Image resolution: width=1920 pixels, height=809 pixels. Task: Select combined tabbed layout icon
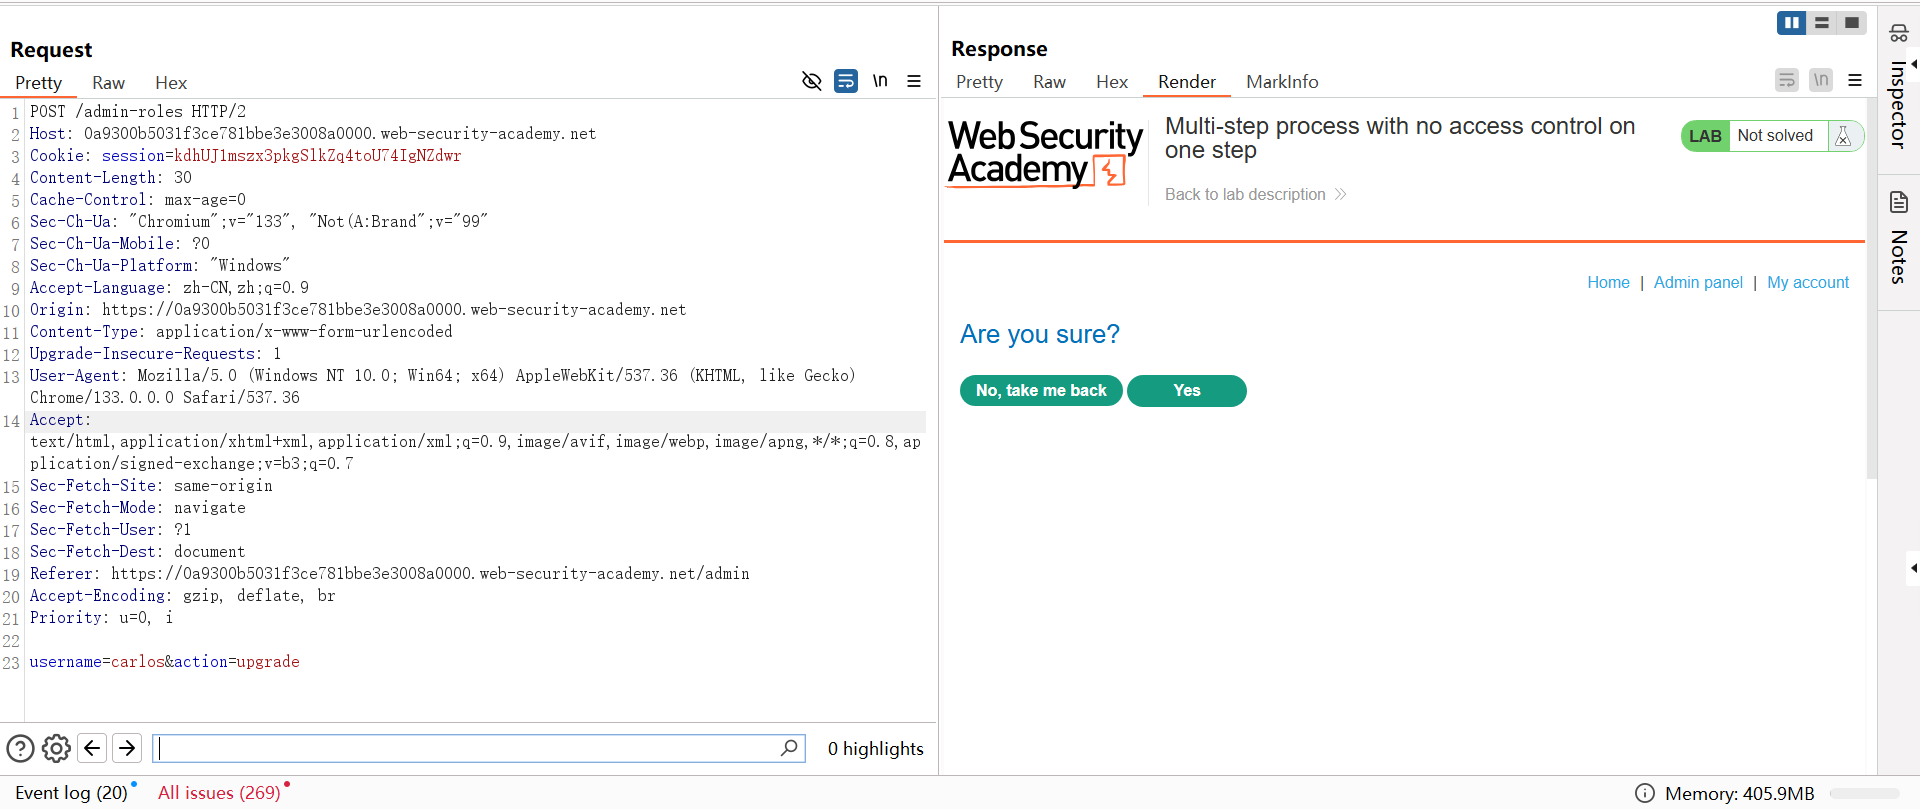click(1852, 22)
